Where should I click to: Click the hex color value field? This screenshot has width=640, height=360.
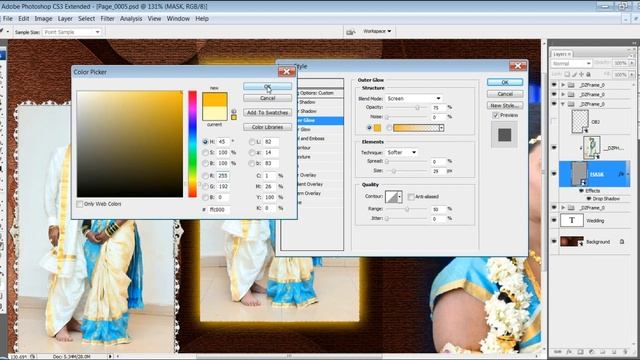click(219, 209)
